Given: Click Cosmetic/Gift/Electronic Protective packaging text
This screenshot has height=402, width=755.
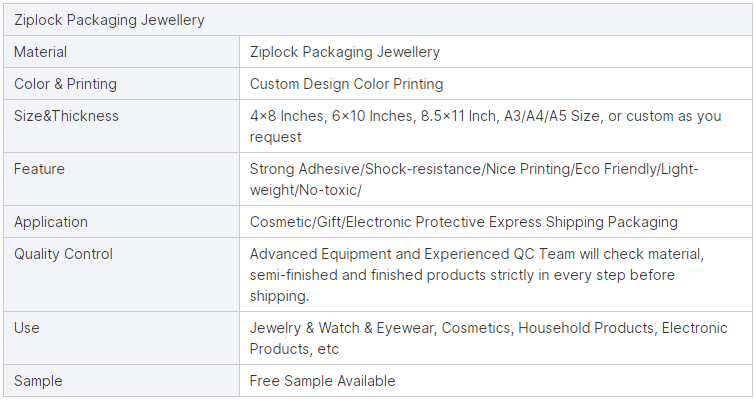Looking at the screenshot, I should click(x=463, y=222).
